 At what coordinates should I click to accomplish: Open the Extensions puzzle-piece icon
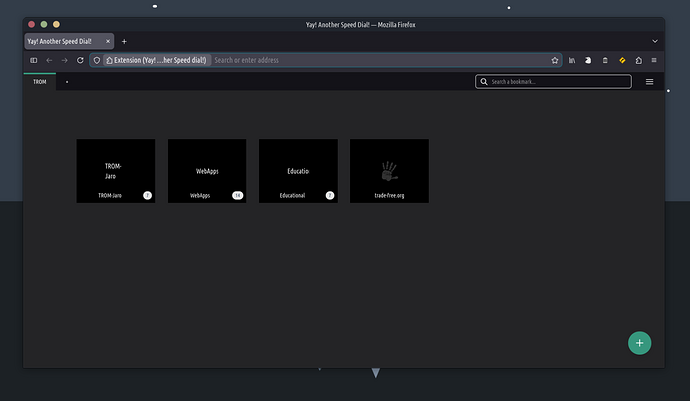pyautogui.click(x=638, y=60)
